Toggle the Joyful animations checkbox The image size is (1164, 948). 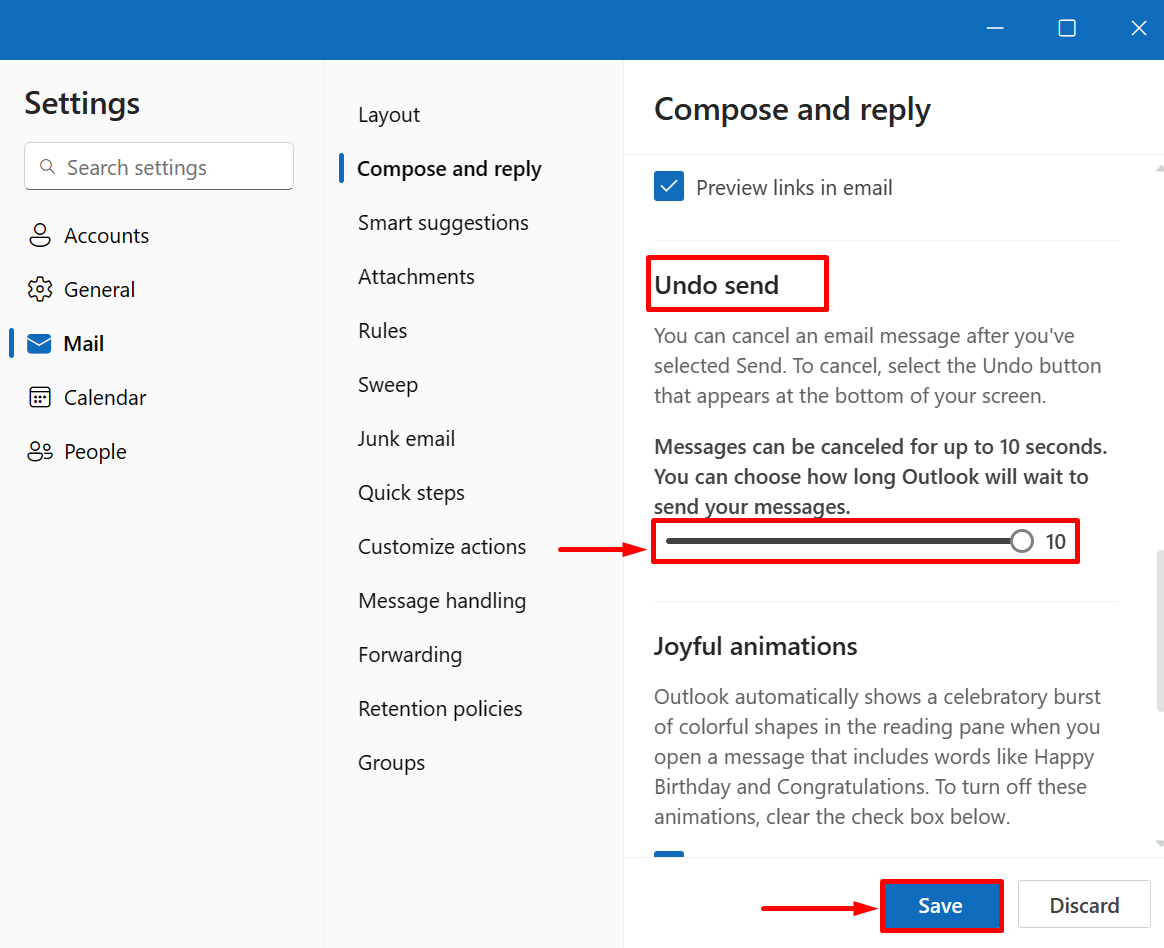[669, 855]
